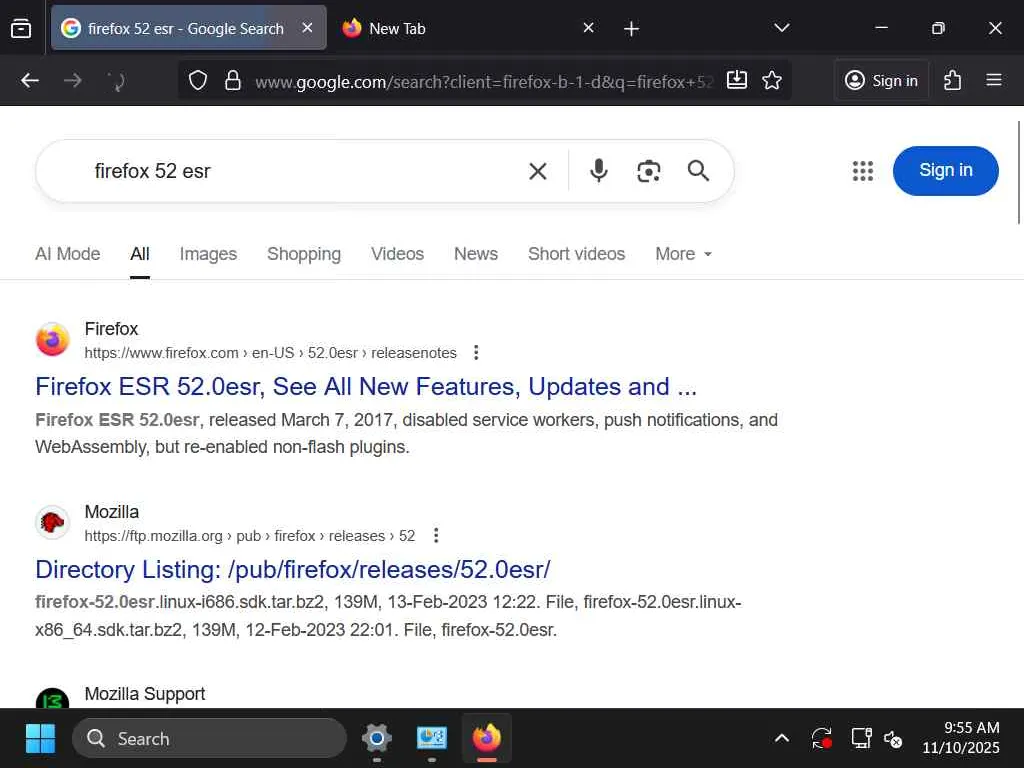Open Directory Listing 52.0esr link

[293, 569]
